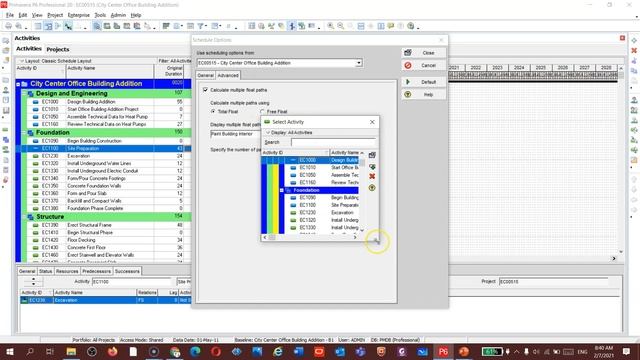Open the Admin menu

click(118, 15)
